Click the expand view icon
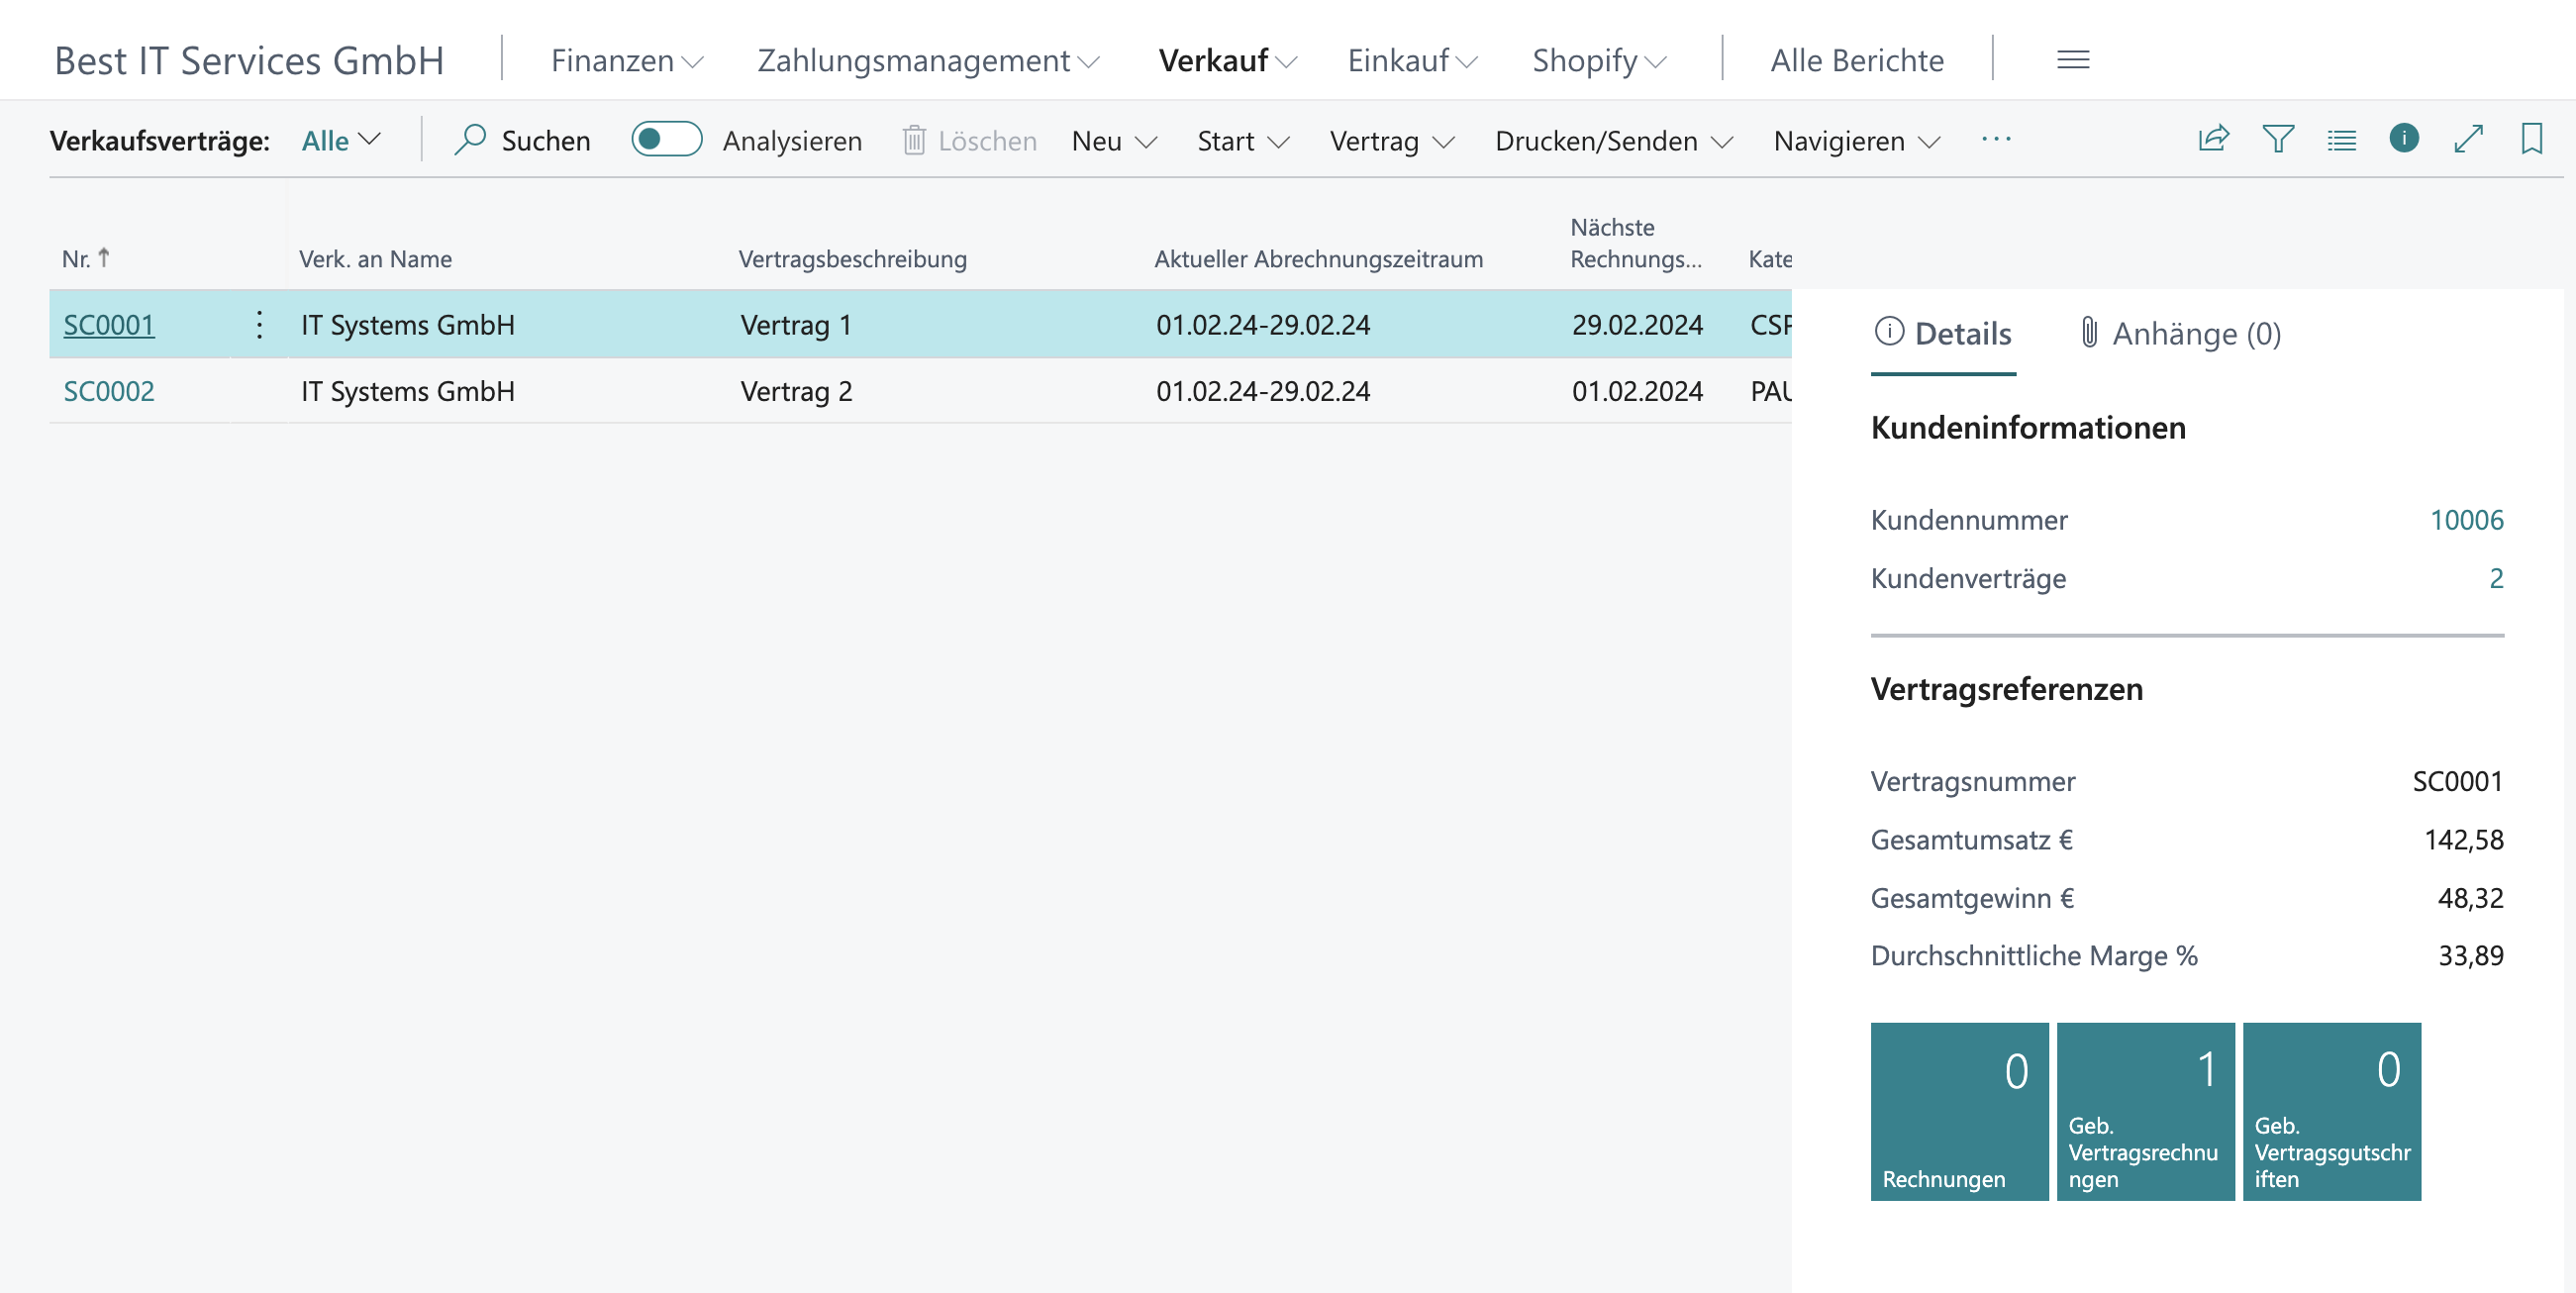 pos(2469,139)
